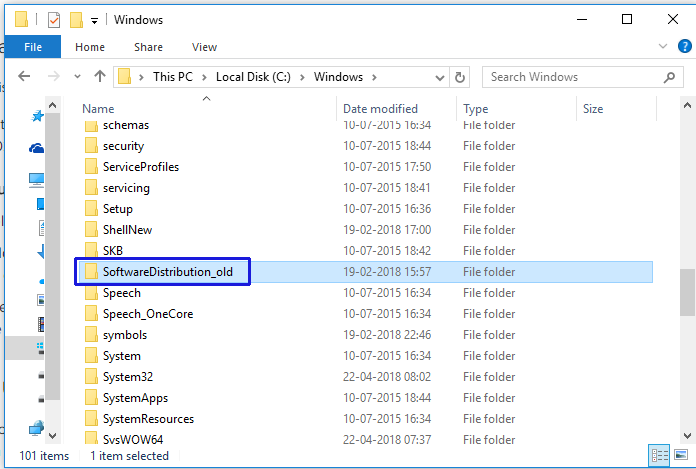The width and height of the screenshot is (696, 469).
Task: Click the Properties icon in quick access toolbar
Action: (54, 20)
